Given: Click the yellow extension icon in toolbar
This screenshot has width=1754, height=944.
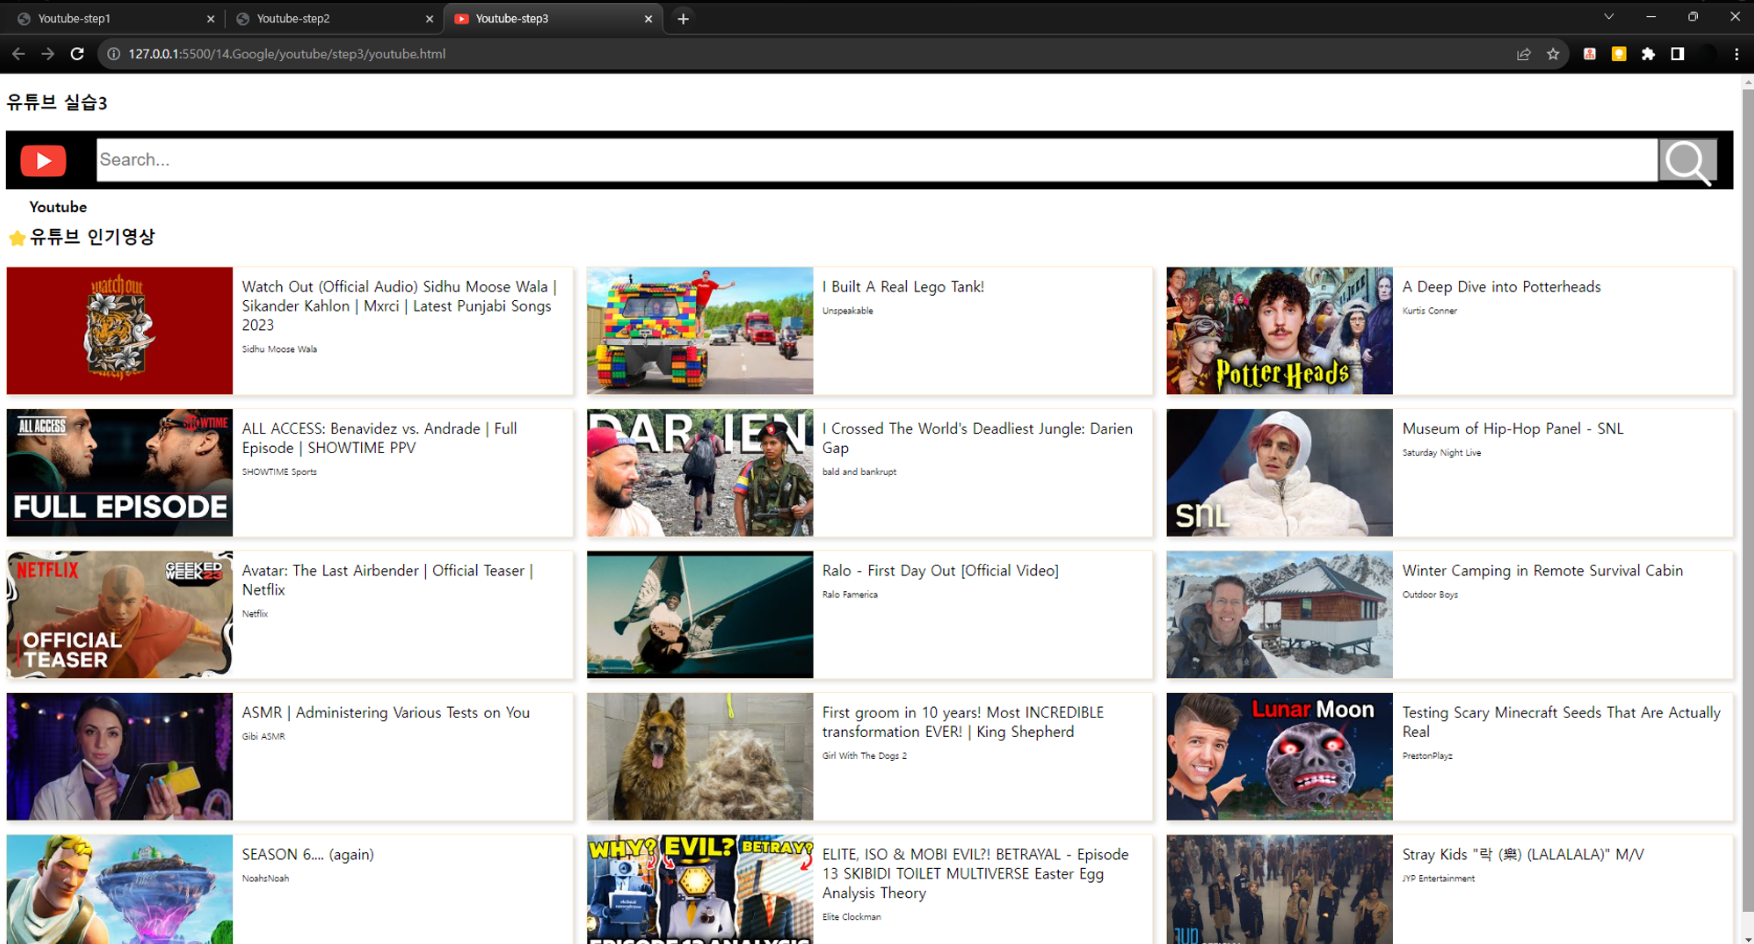Looking at the screenshot, I should pyautogui.click(x=1618, y=54).
